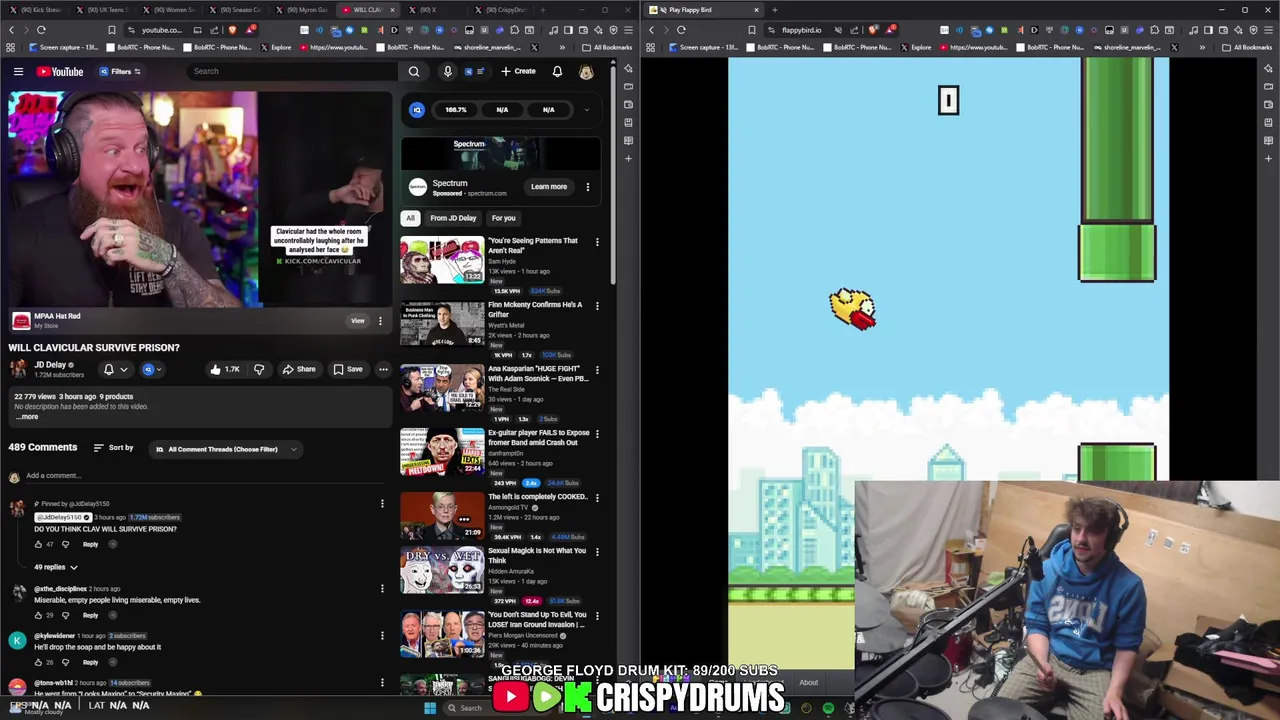The height and width of the screenshot is (720, 1280).
Task: Select the From JD Delay chip
Action: [x=453, y=218]
